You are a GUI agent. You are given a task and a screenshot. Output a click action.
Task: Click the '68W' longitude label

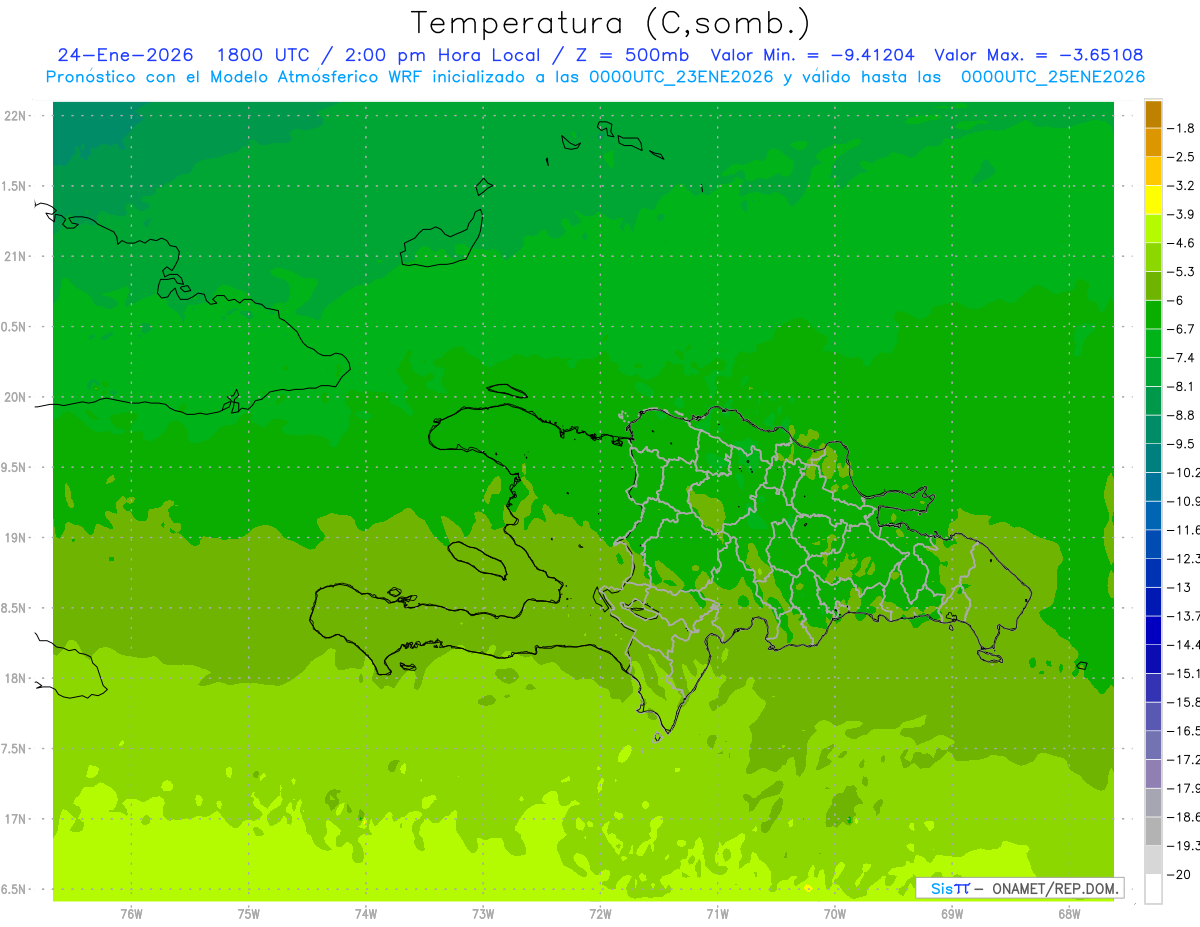pyautogui.click(x=1069, y=914)
